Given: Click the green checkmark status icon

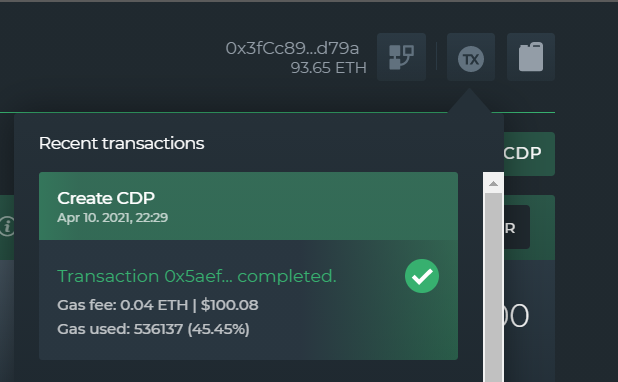Looking at the screenshot, I should (422, 276).
